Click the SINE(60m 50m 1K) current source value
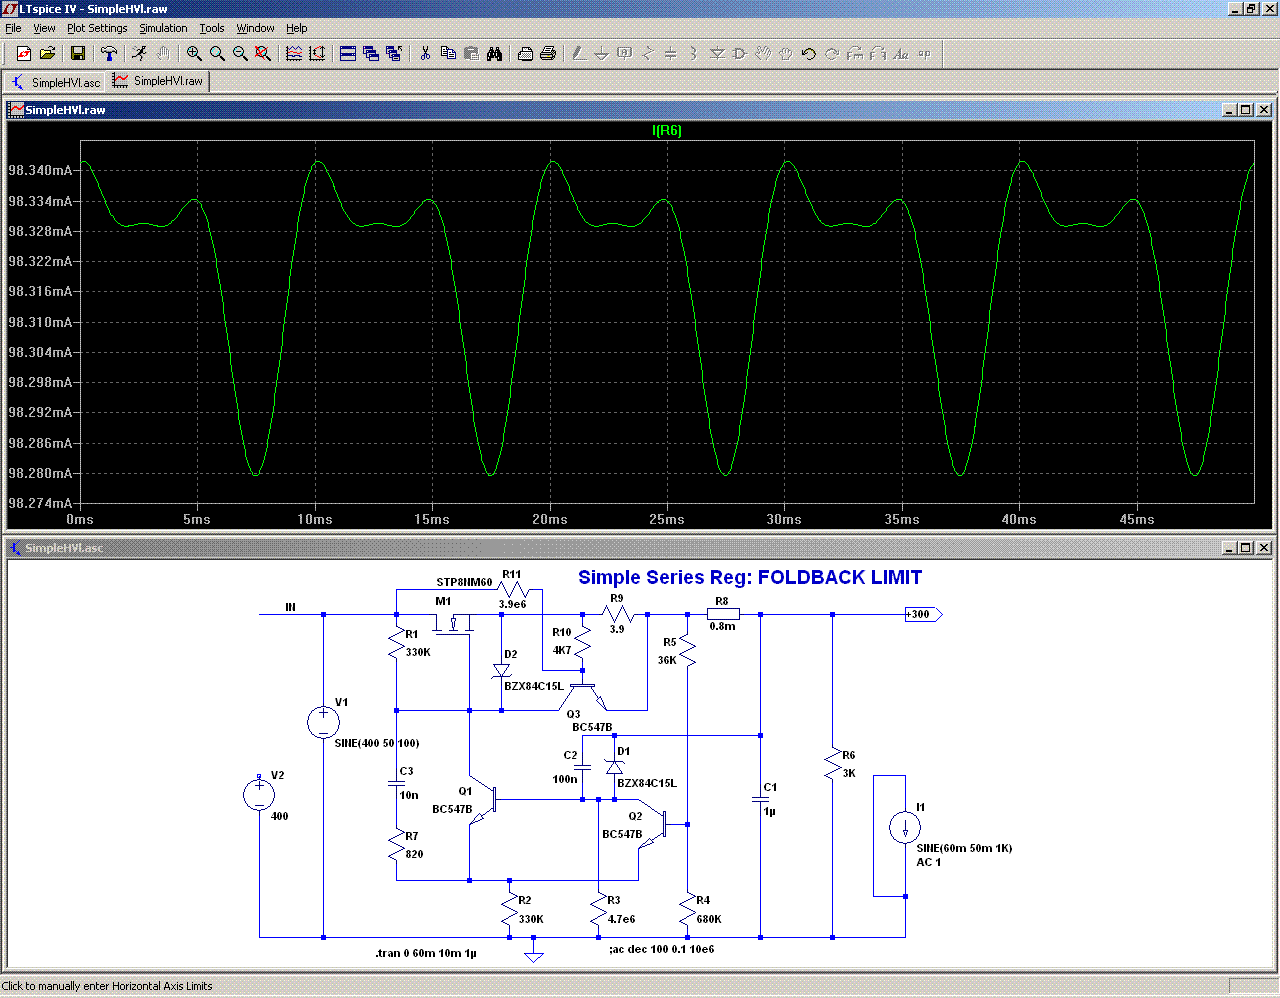Screen dimensions: 1280x998 [x=964, y=848]
